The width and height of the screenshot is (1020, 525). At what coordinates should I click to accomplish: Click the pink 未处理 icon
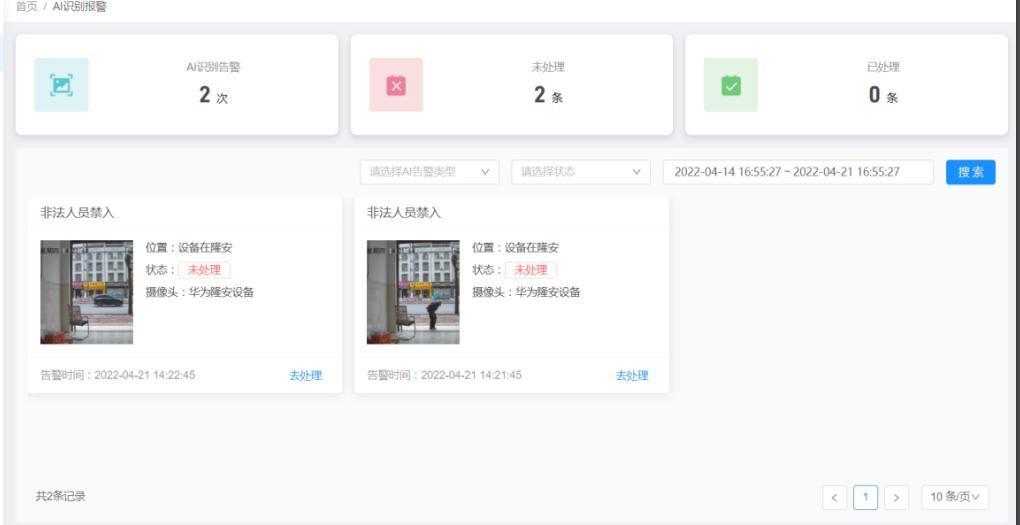point(396,85)
